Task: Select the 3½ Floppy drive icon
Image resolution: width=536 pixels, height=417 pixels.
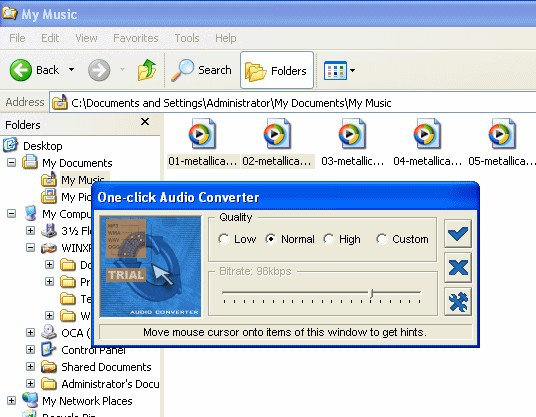Action: [49, 231]
